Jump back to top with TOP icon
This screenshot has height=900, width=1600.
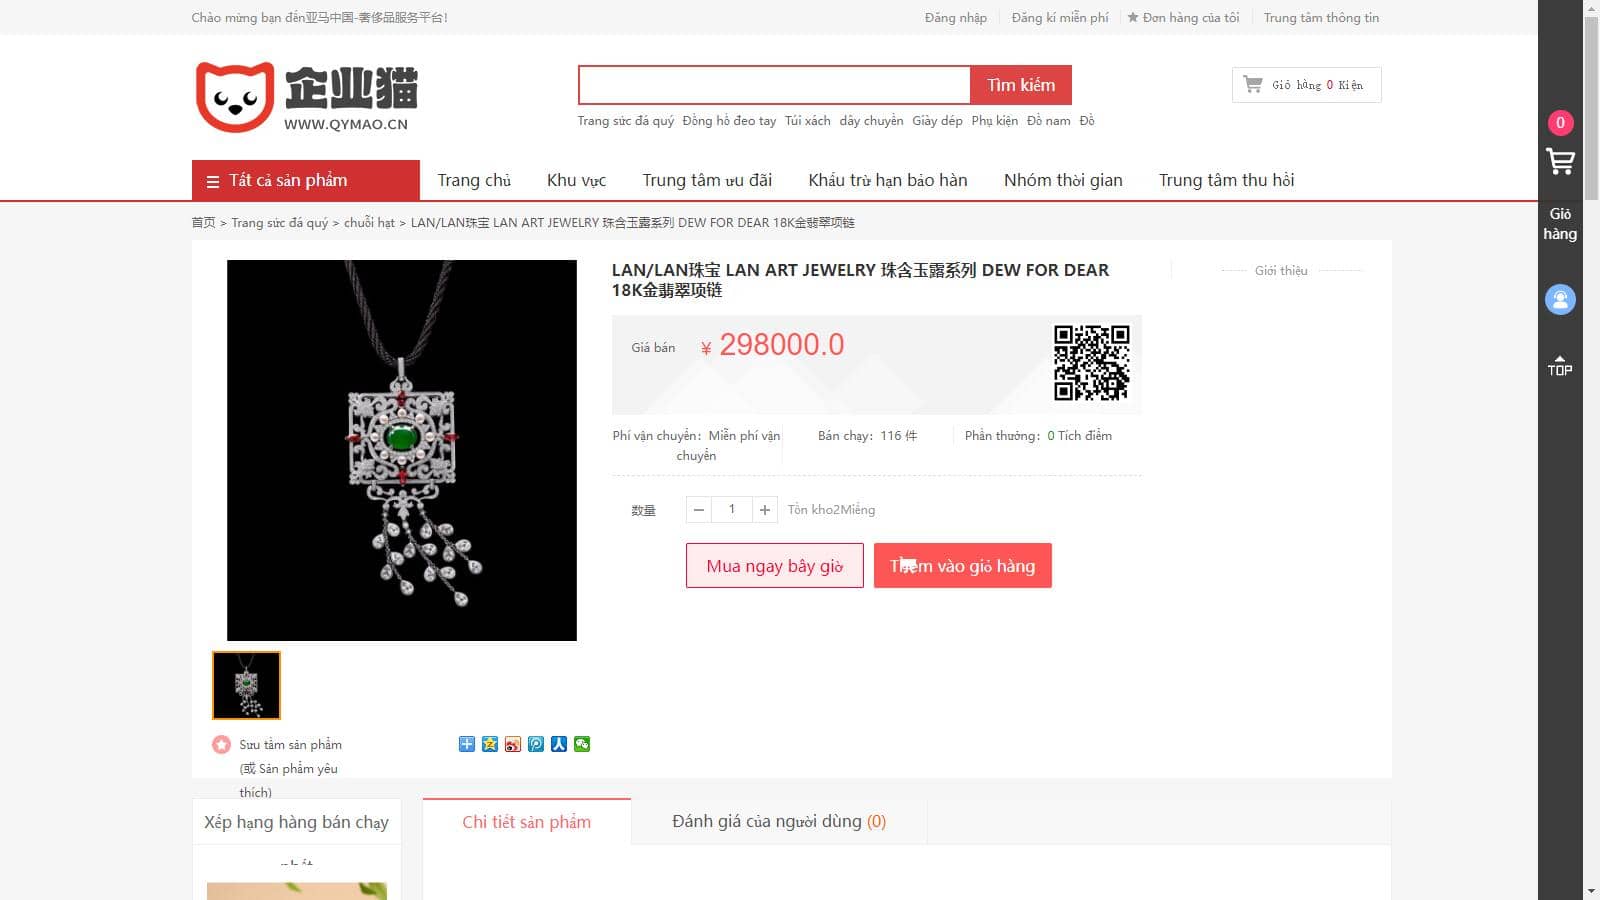[1560, 366]
